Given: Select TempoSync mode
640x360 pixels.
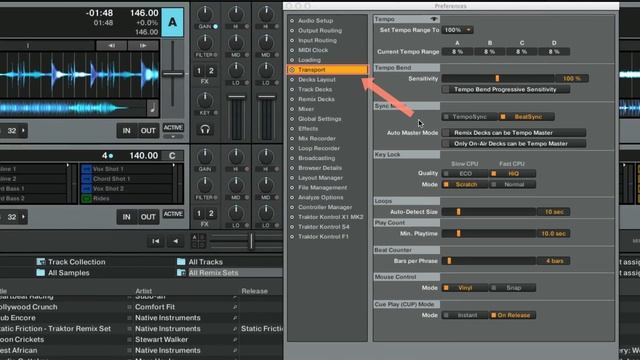Looking at the screenshot, I should (469, 117).
